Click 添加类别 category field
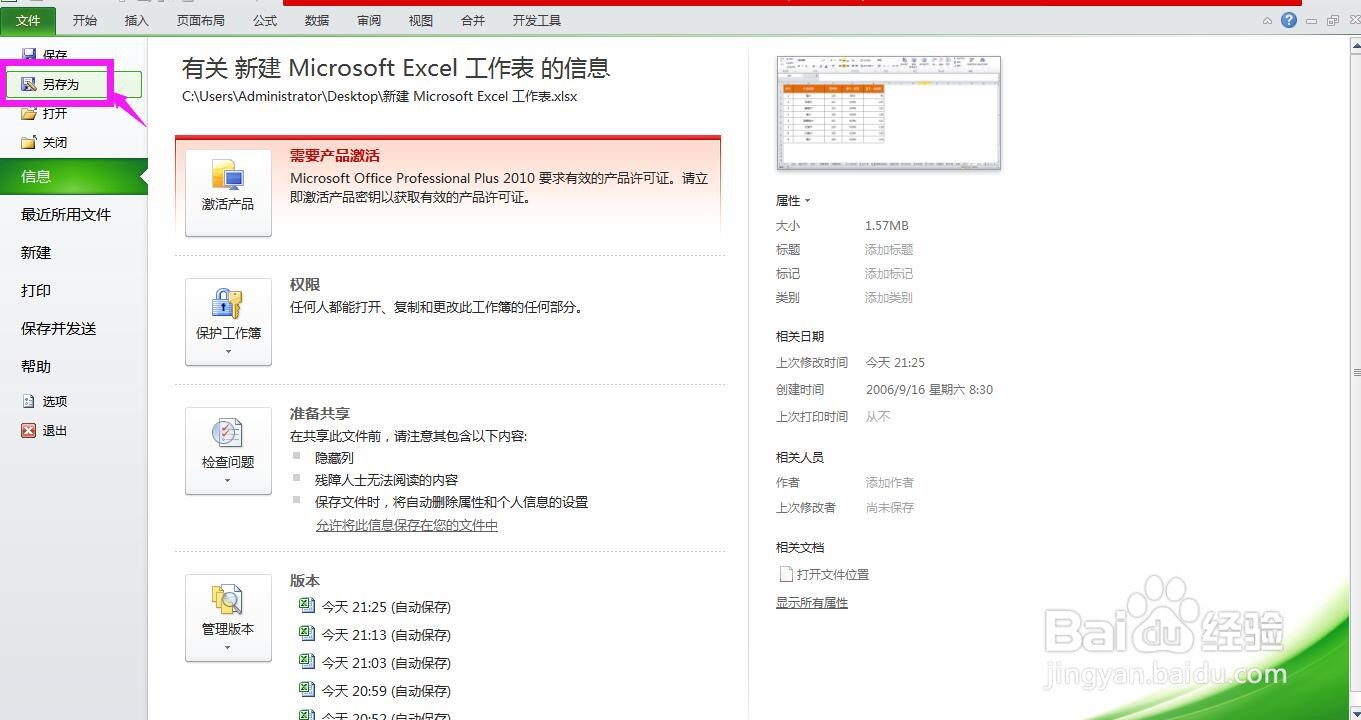This screenshot has width=1361, height=720. point(889,298)
